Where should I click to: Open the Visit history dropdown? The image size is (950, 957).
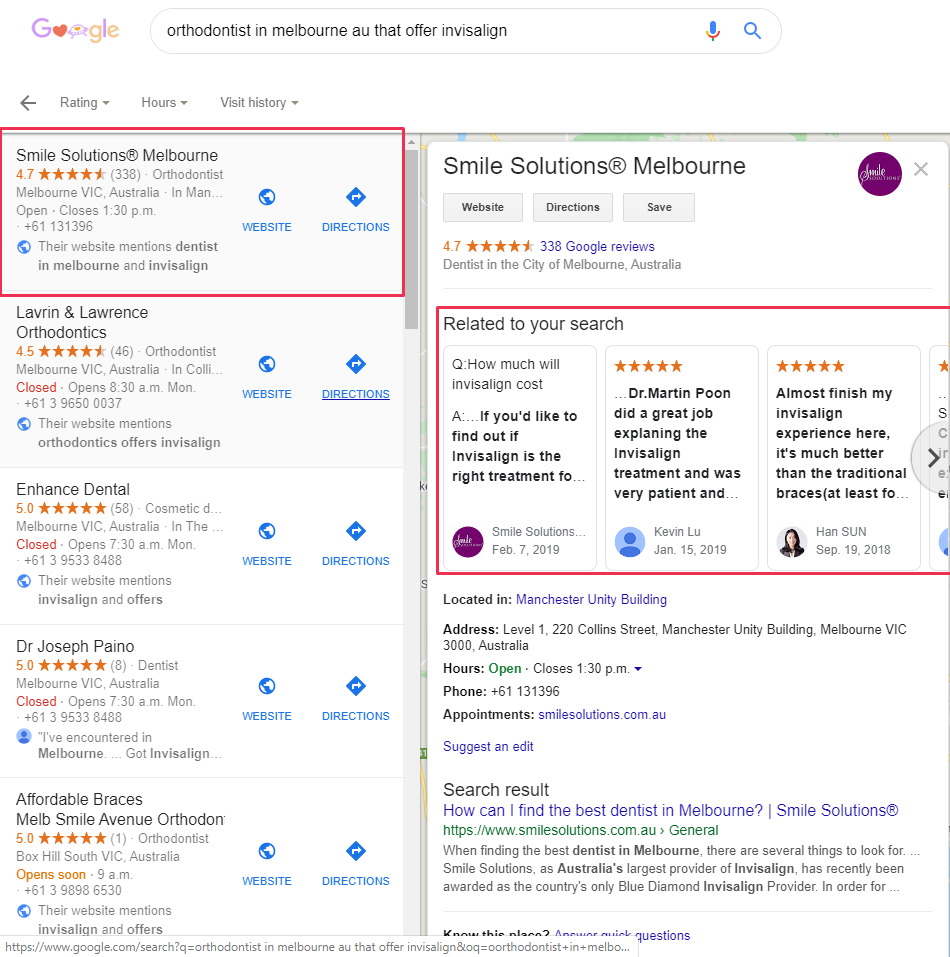[x=259, y=103]
